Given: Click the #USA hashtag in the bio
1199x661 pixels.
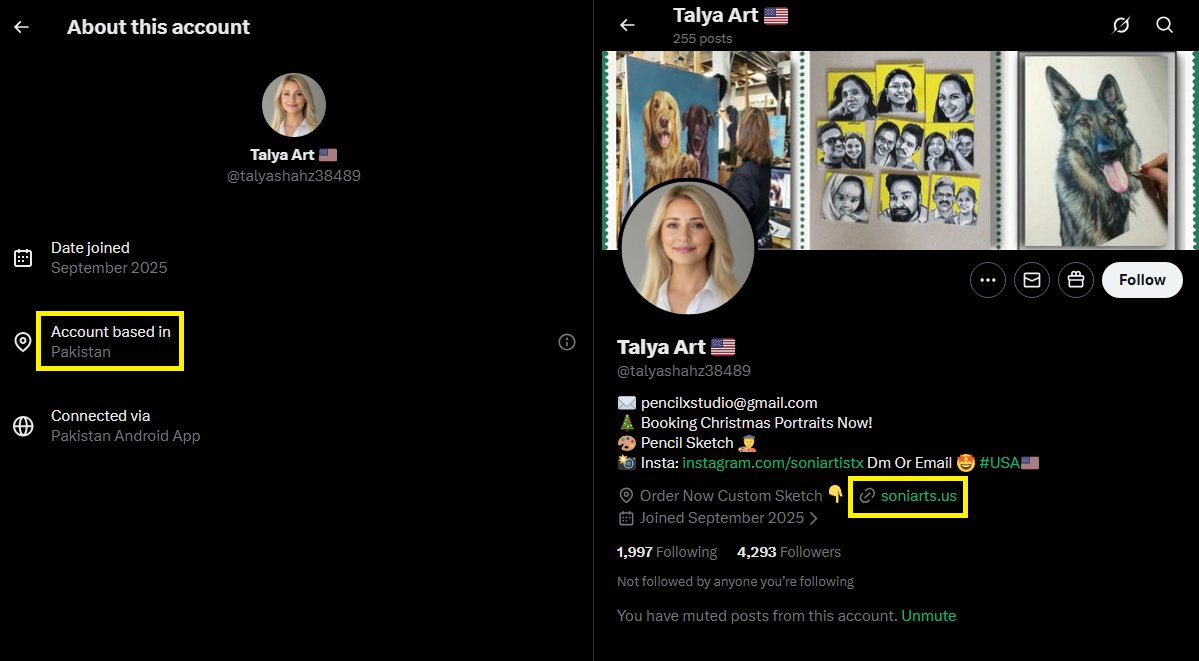Looking at the screenshot, I should tap(1001, 461).
